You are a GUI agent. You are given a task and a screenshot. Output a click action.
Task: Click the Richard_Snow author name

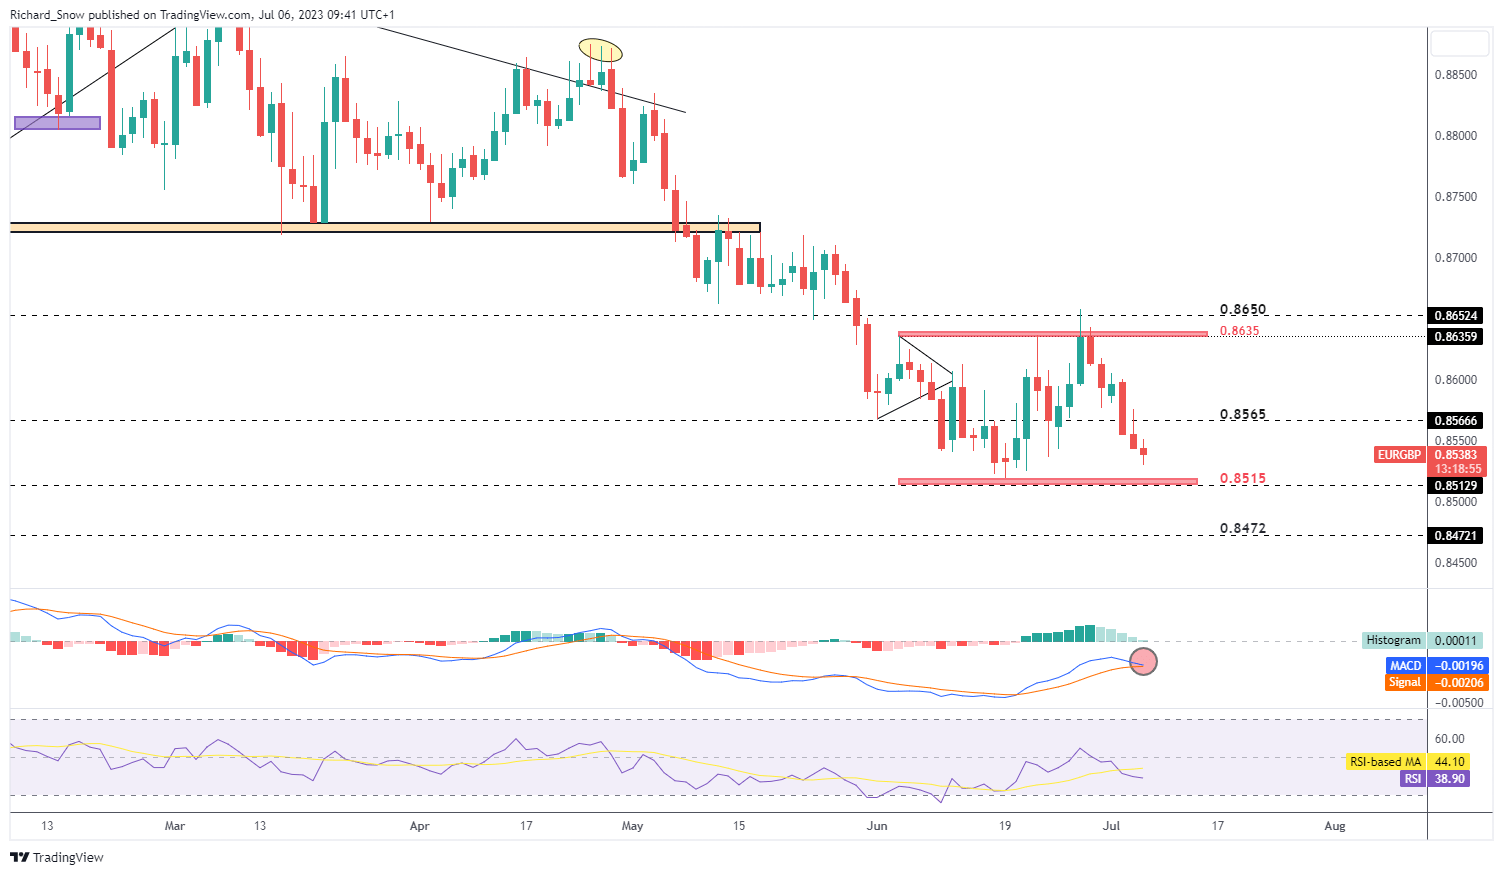[48, 15]
